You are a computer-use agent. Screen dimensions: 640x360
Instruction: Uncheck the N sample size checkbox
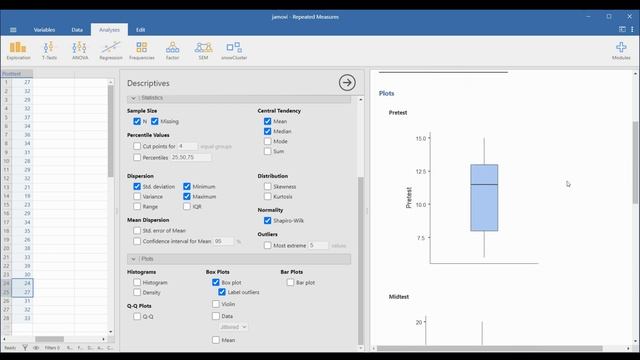(x=137, y=121)
